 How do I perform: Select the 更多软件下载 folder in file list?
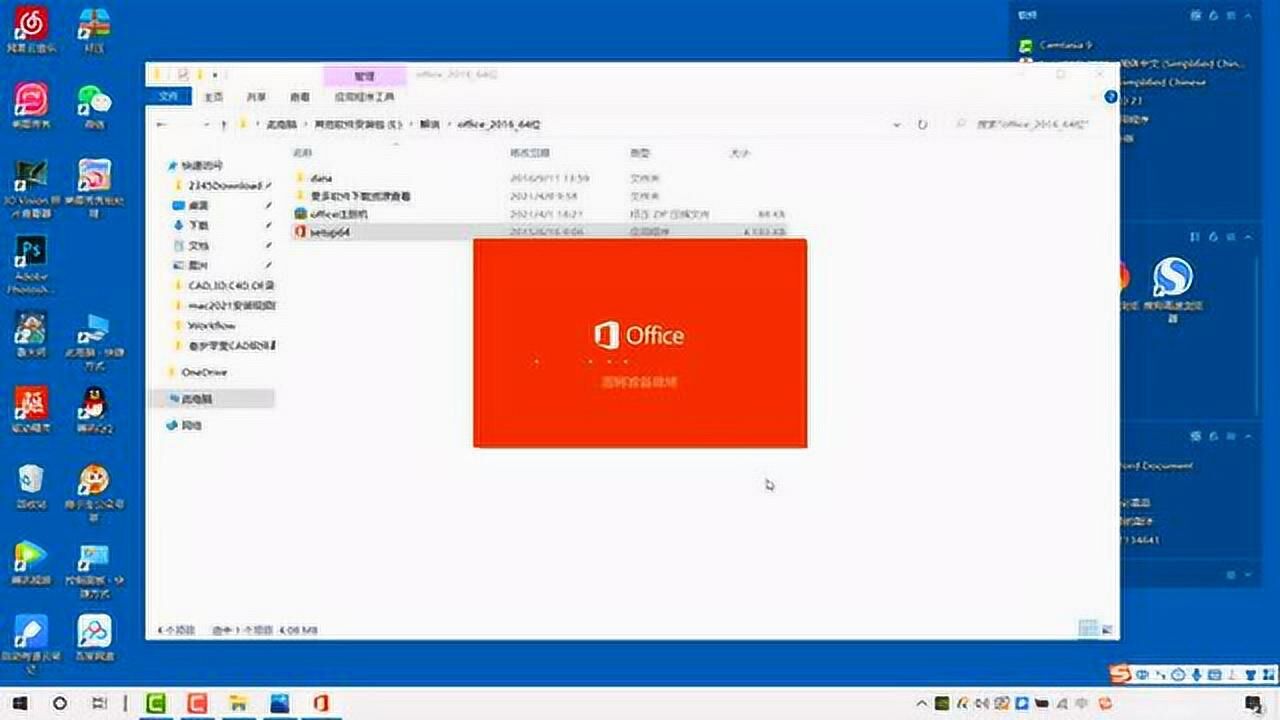(x=540, y=196)
